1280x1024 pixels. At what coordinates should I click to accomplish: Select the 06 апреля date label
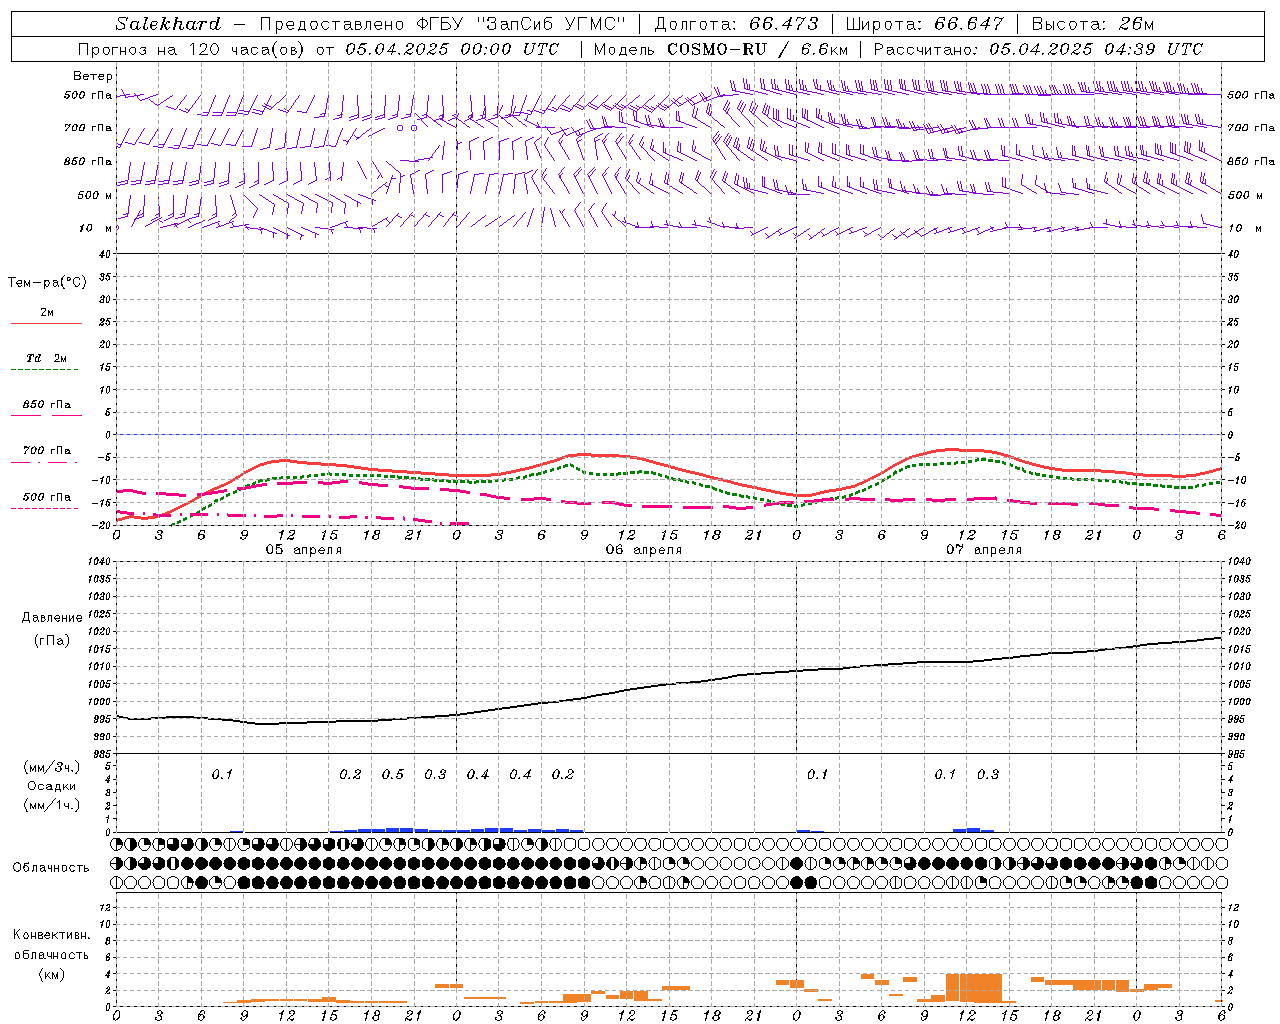point(643,550)
